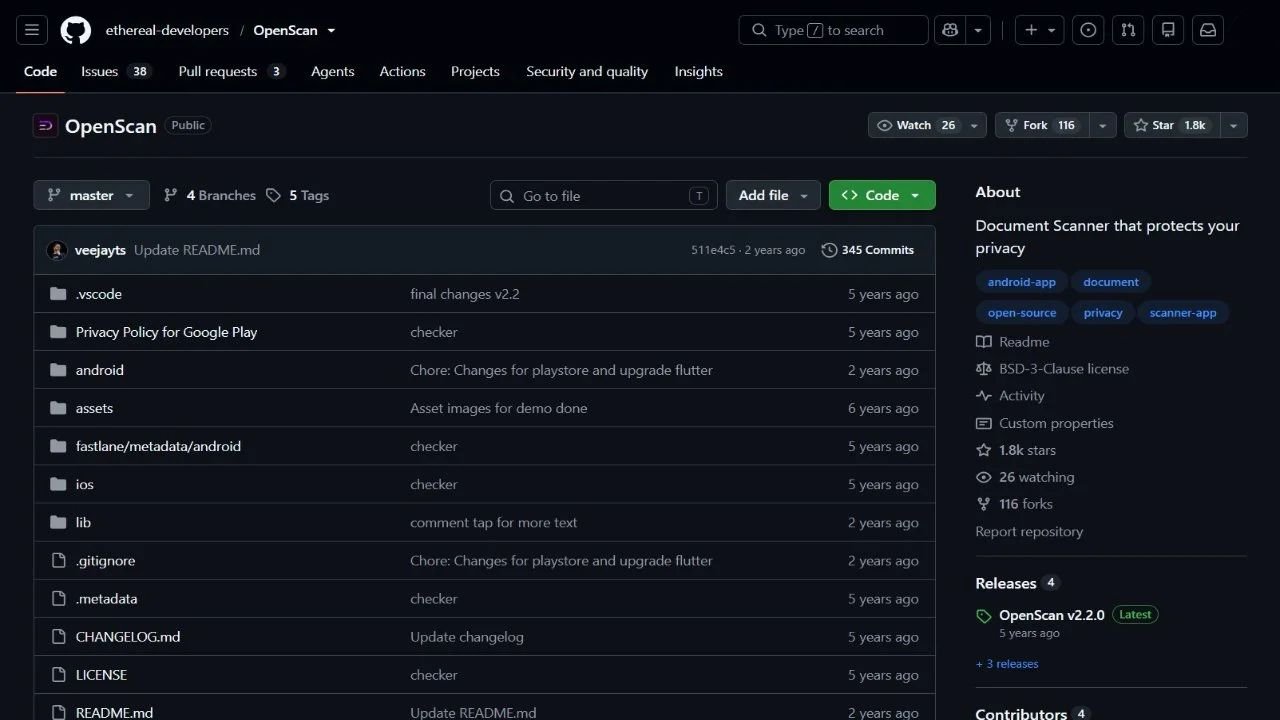Open the notifications inbox icon
The image size is (1280, 720).
(x=1208, y=30)
